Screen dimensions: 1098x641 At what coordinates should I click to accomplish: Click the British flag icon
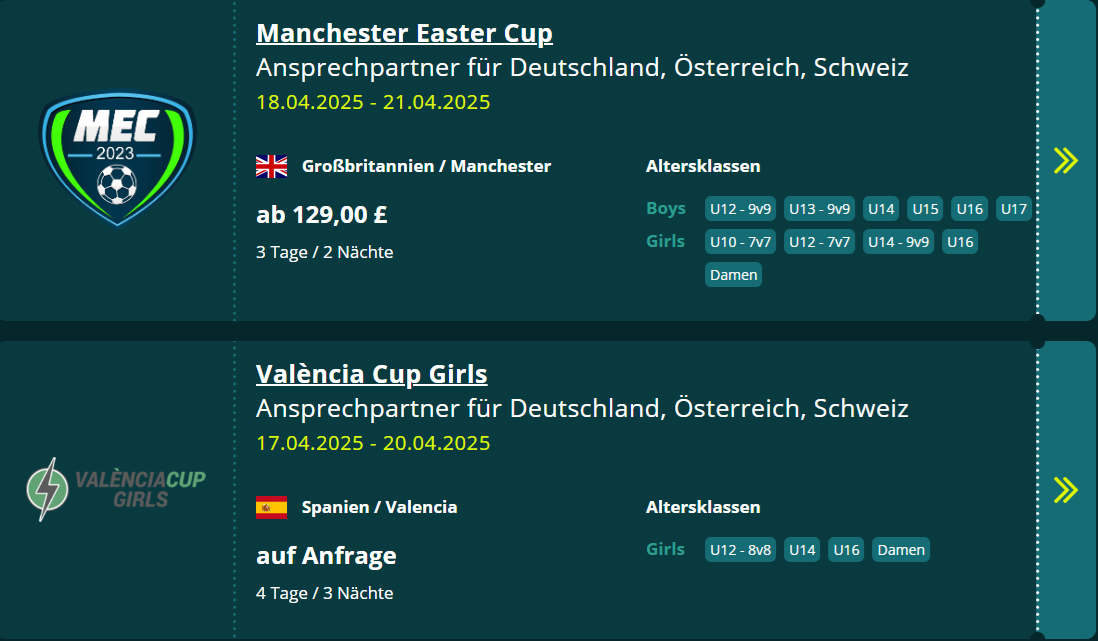point(271,166)
